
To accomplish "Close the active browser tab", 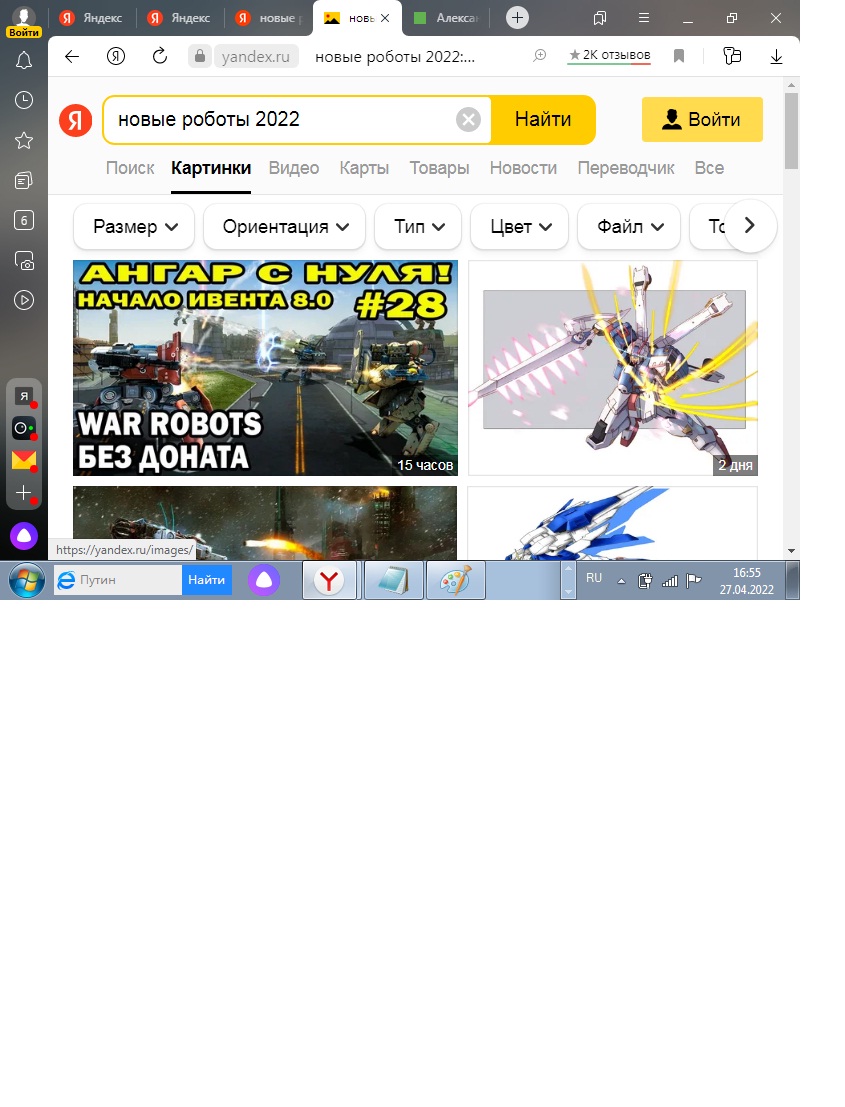I will pos(385,18).
